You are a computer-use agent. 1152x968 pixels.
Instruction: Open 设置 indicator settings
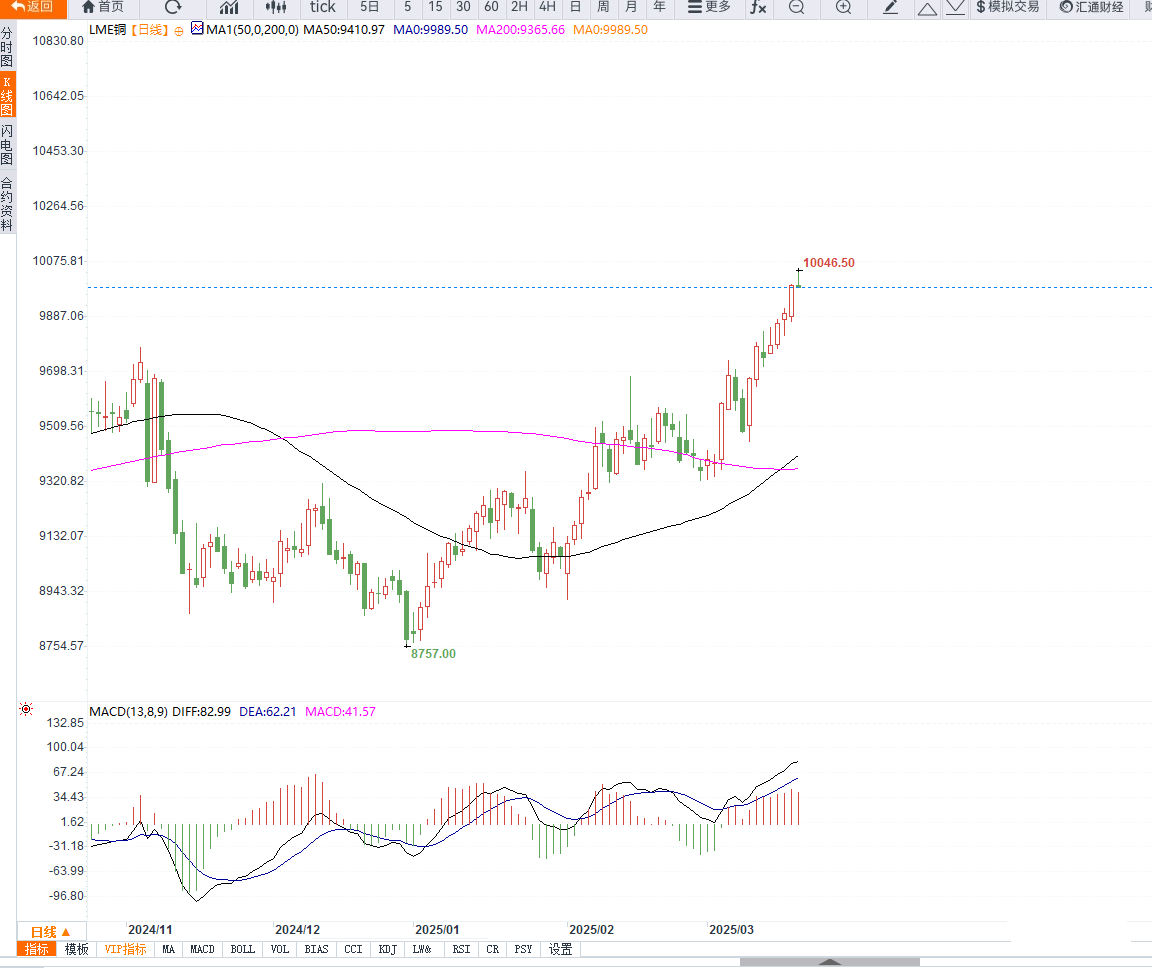coord(561,950)
